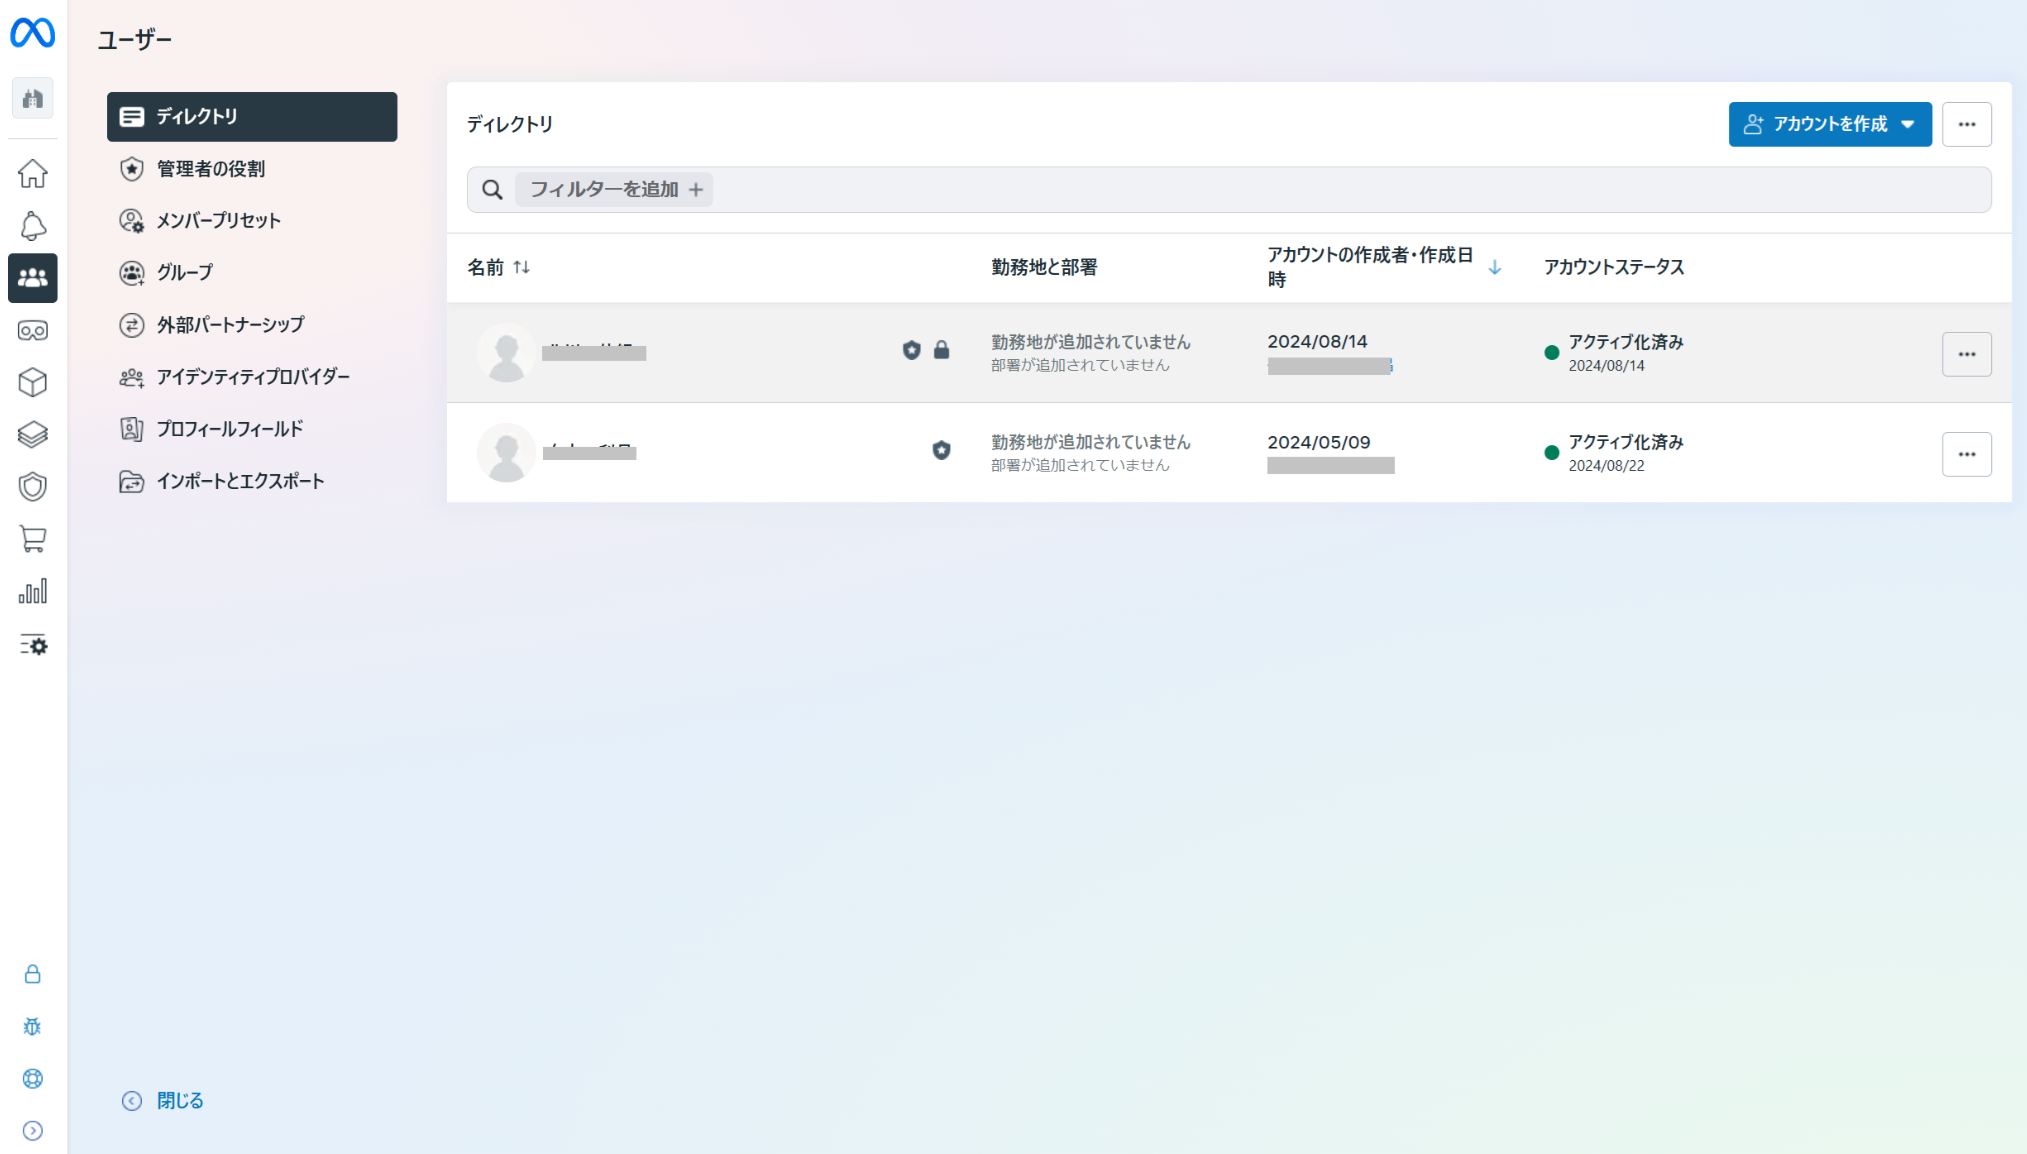Go to Home icon in left rail
2027x1154 pixels.
click(33, 174)
